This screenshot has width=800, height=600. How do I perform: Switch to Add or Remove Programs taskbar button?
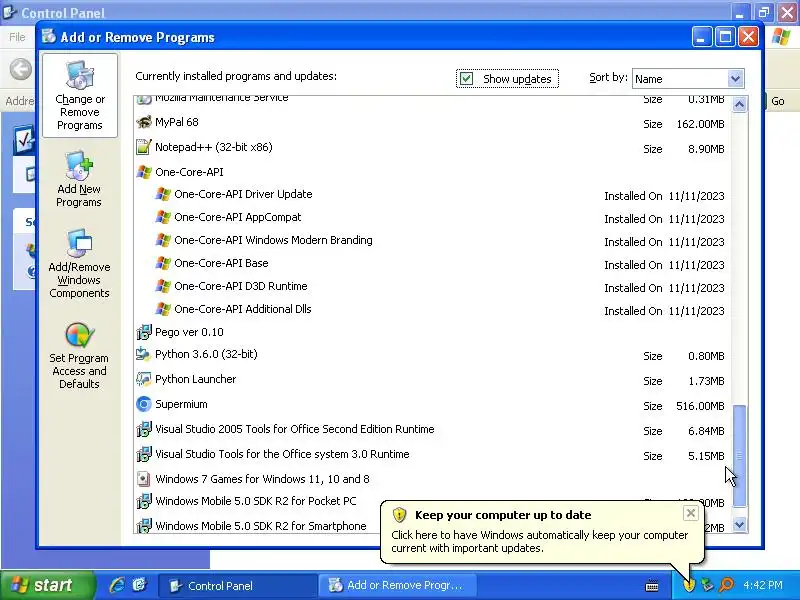tap(397, 585)
